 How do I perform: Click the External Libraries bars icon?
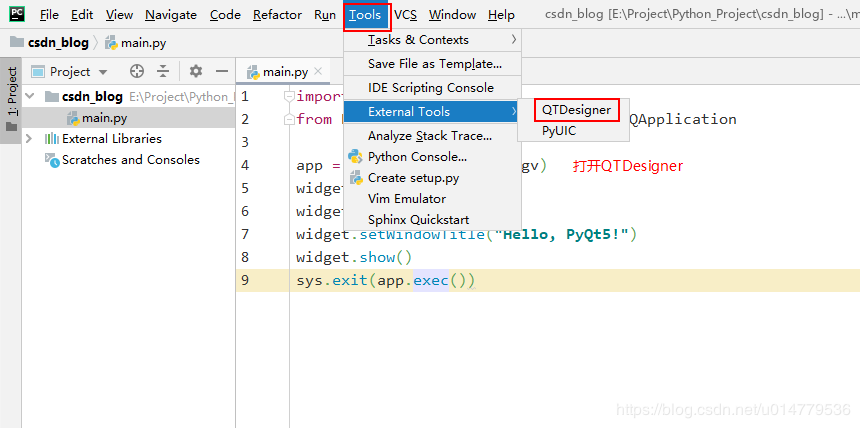52,139
